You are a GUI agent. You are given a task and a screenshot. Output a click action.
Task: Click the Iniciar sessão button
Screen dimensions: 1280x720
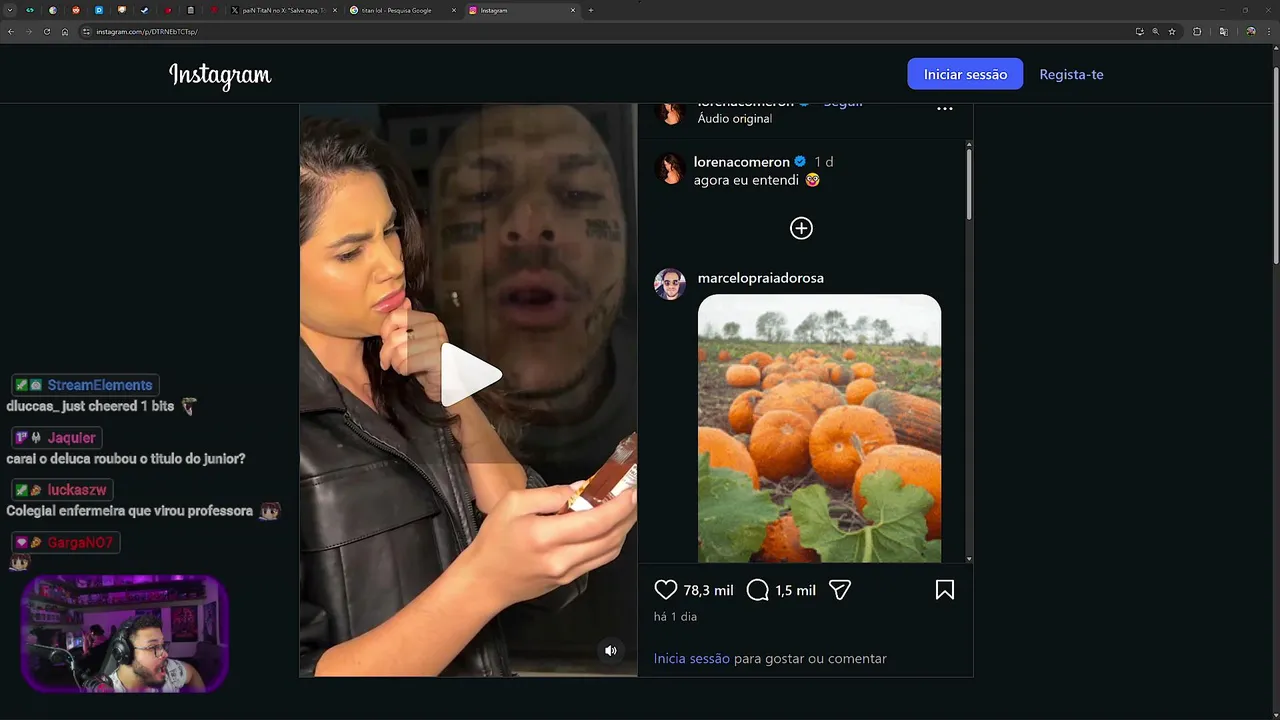click(965, 74)
